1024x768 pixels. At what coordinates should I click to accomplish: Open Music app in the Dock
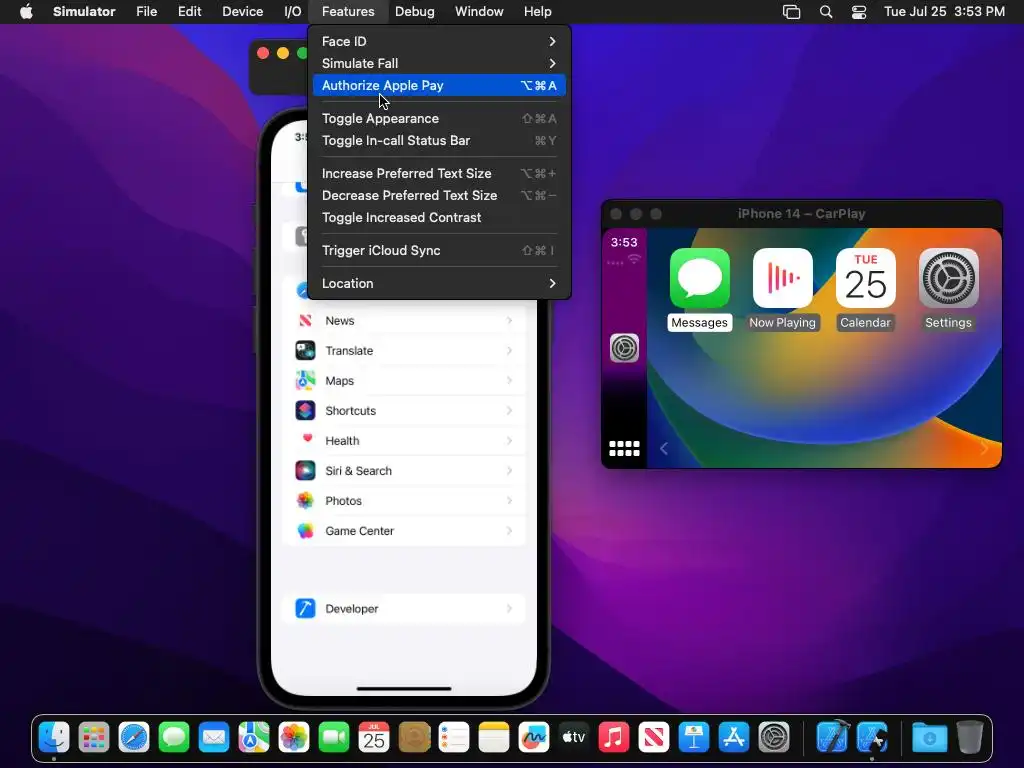(x=614, y=738)
